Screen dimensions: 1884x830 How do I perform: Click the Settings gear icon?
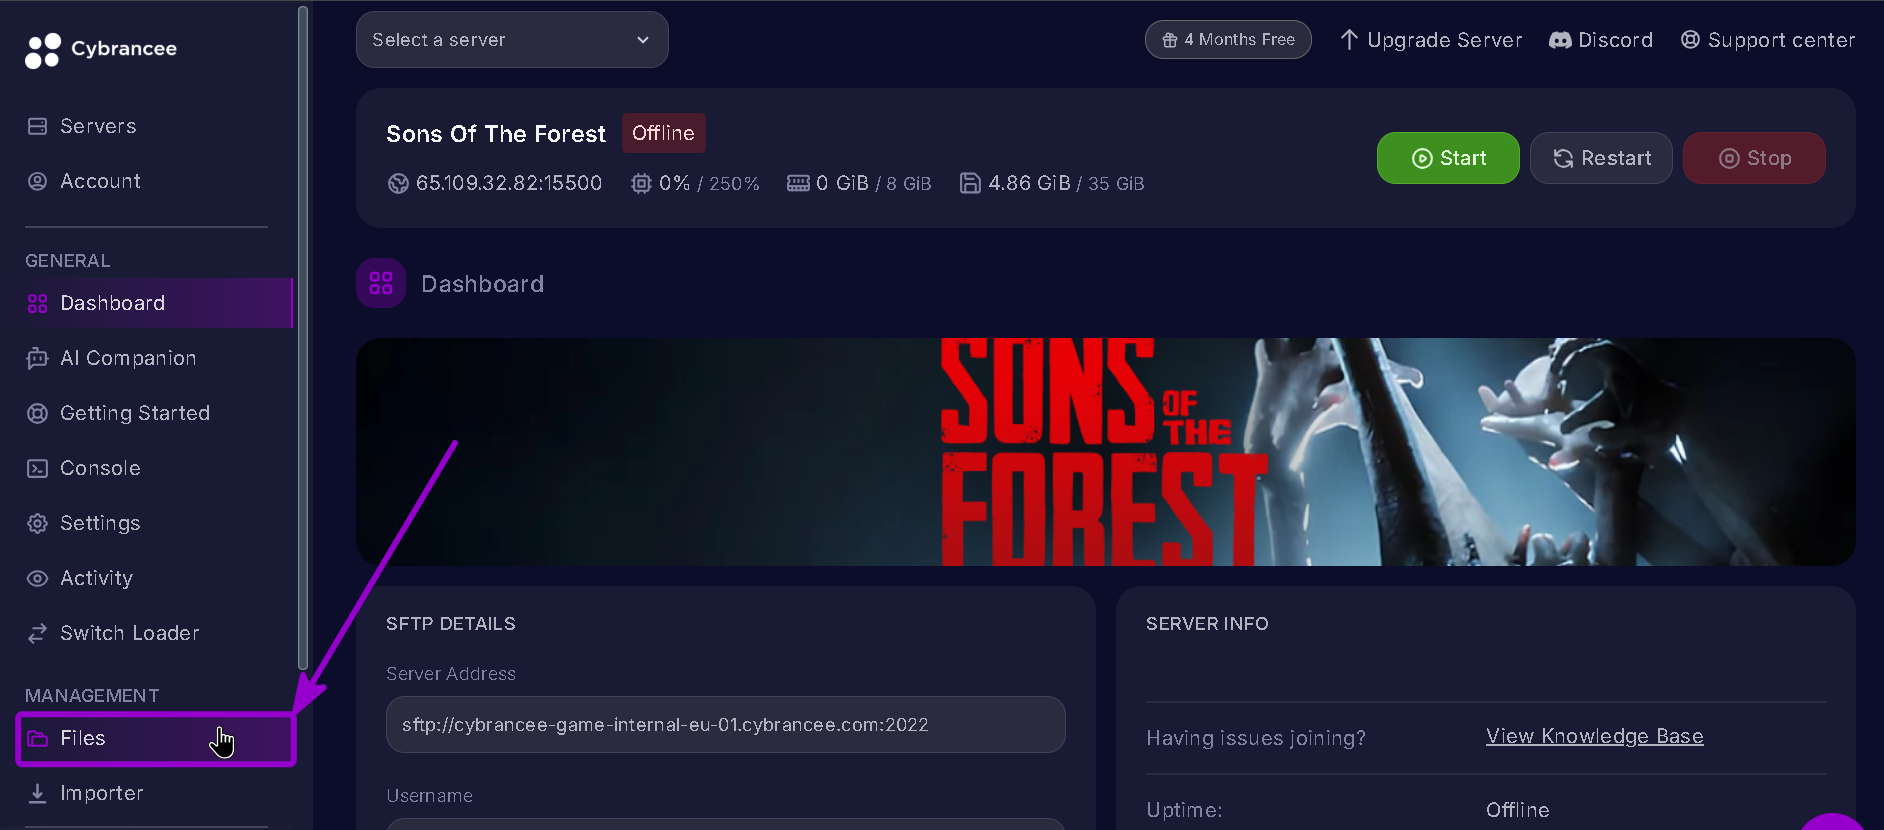point(38,523)
